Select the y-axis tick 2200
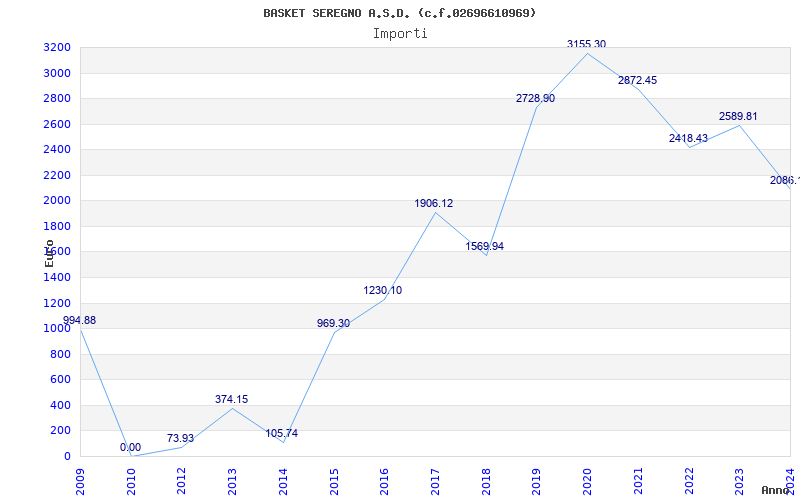 click(x=57, y=175)
